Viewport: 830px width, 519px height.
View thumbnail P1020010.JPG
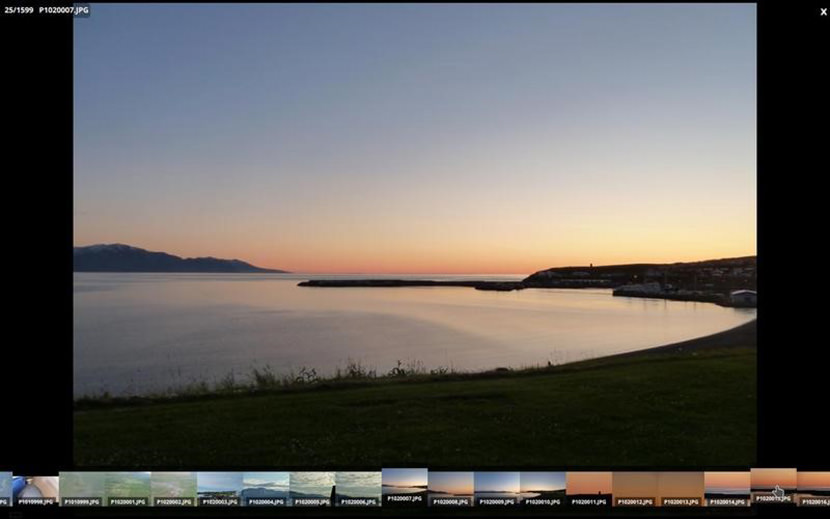(x=543, y=489)
